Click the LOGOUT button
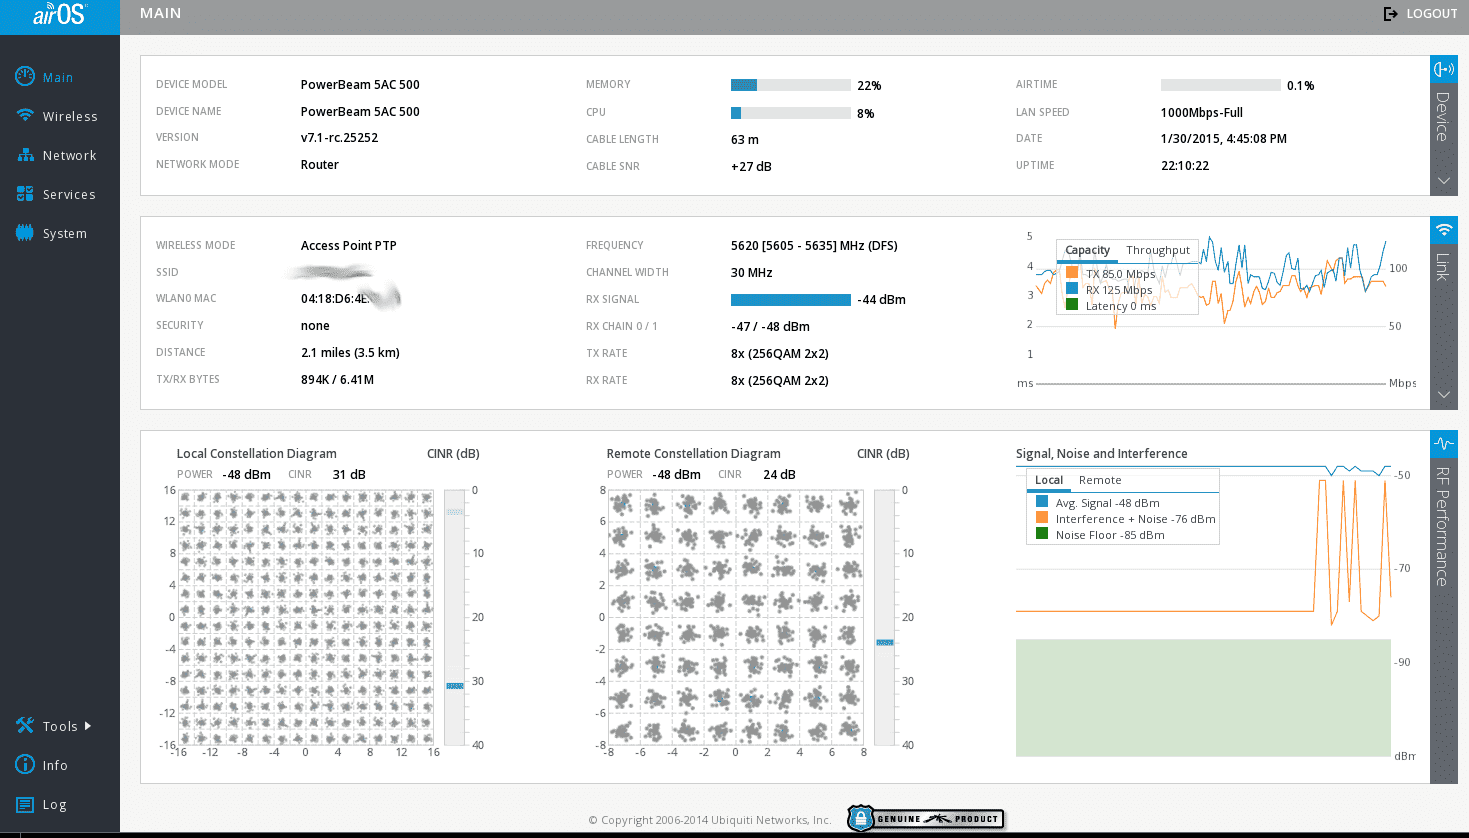1469x838 pixels. (1420, 14)
